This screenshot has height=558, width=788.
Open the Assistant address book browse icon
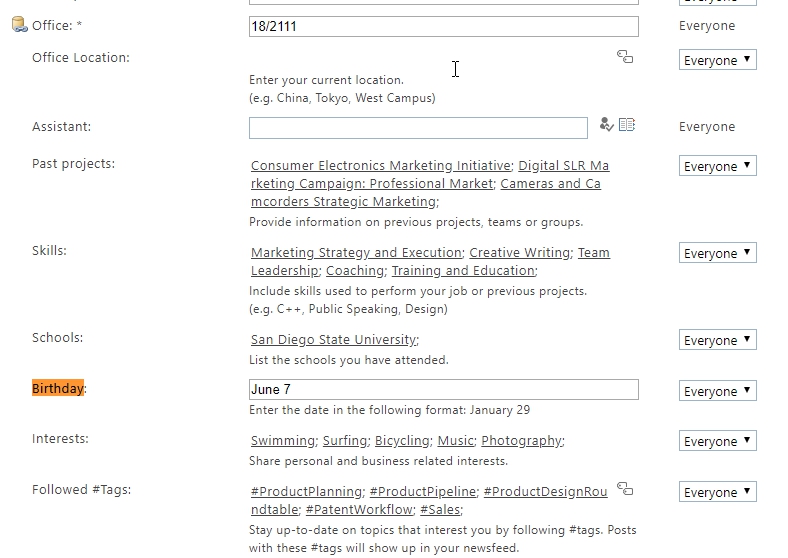pyautogui.click(x=627, y=125)
